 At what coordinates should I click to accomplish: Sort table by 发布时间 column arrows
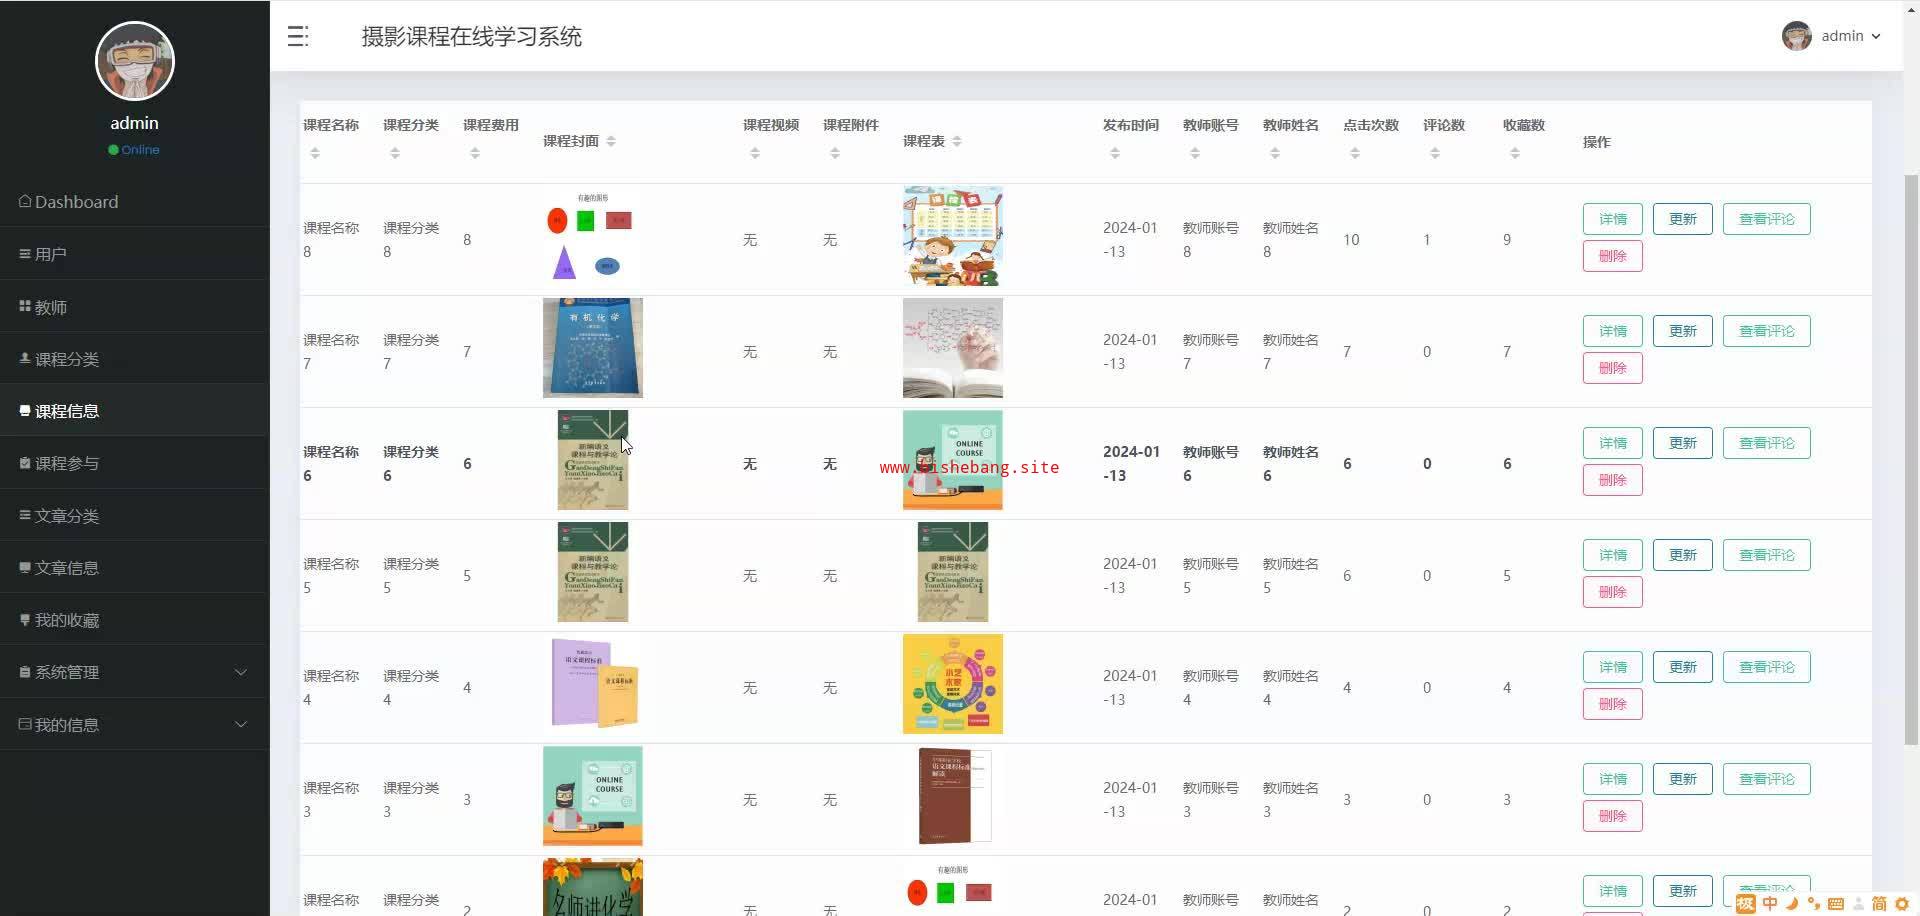[1115, 153]
